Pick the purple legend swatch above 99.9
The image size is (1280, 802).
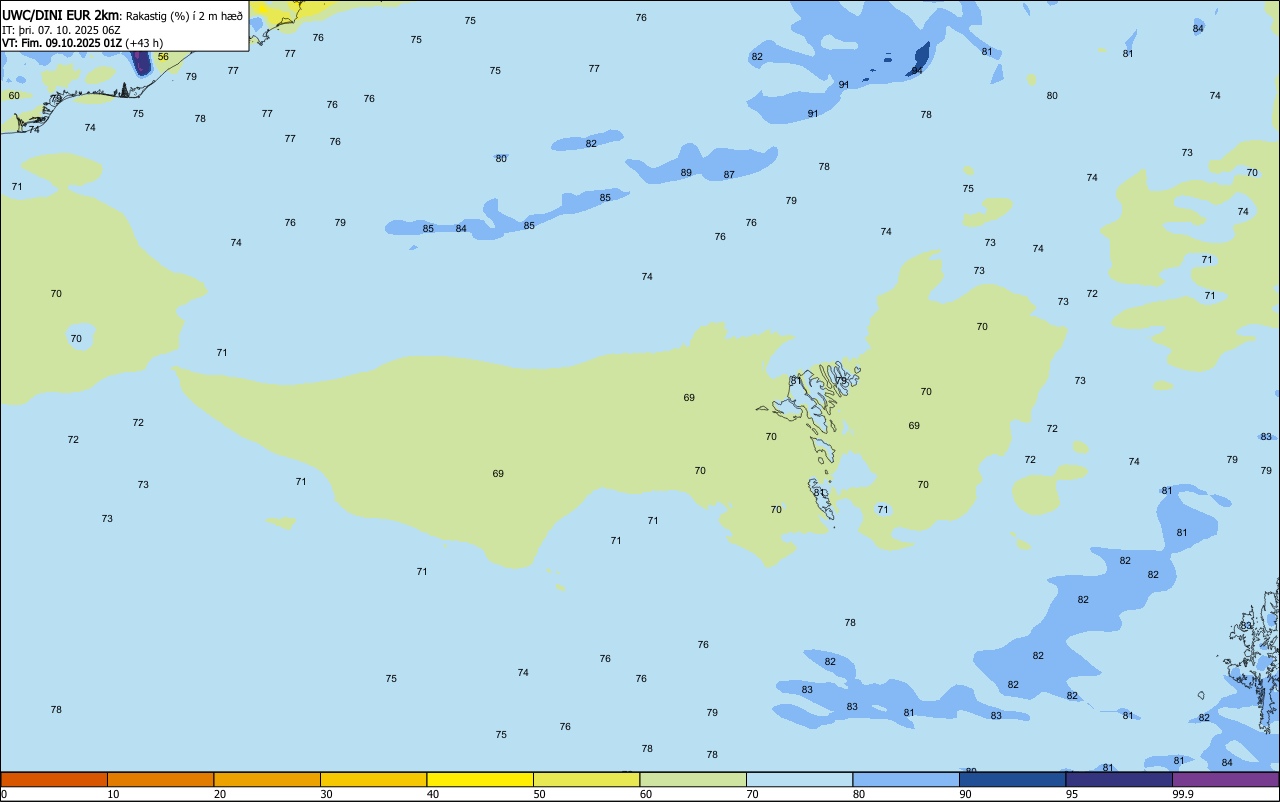(x=1225, y=779)
